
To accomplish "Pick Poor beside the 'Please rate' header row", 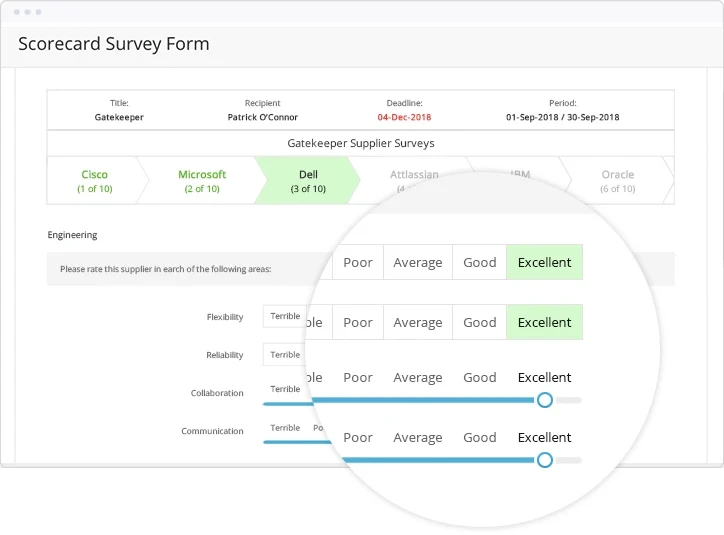I will point(358,262).
